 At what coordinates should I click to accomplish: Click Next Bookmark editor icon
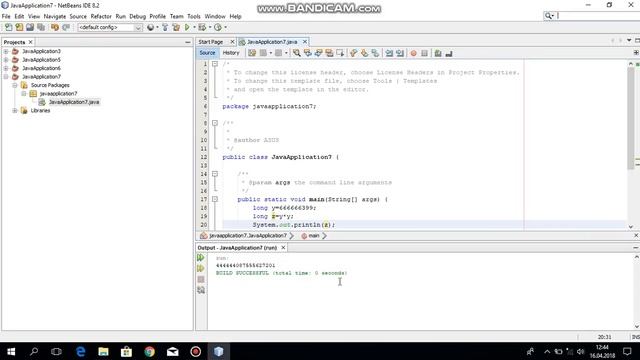[x=364, y=53]
